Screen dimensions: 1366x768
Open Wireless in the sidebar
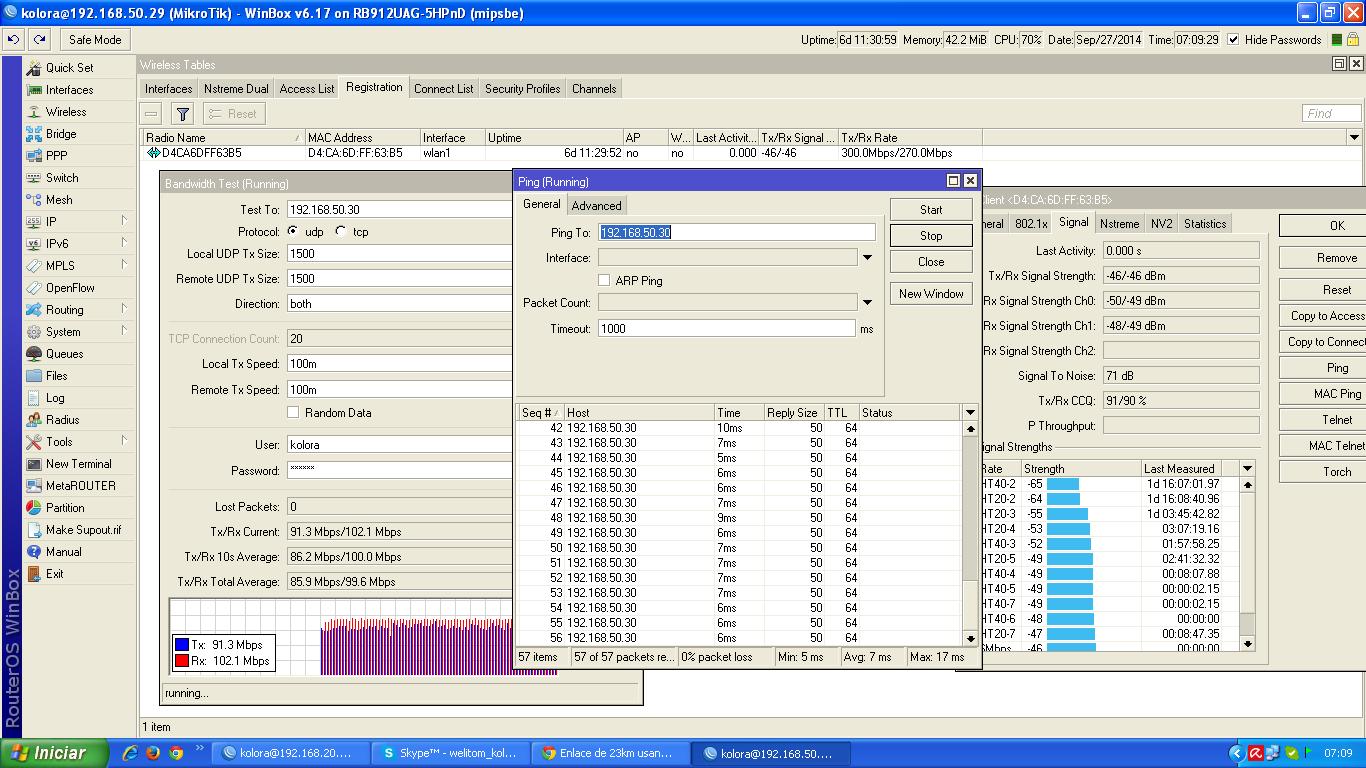[65, 112]
